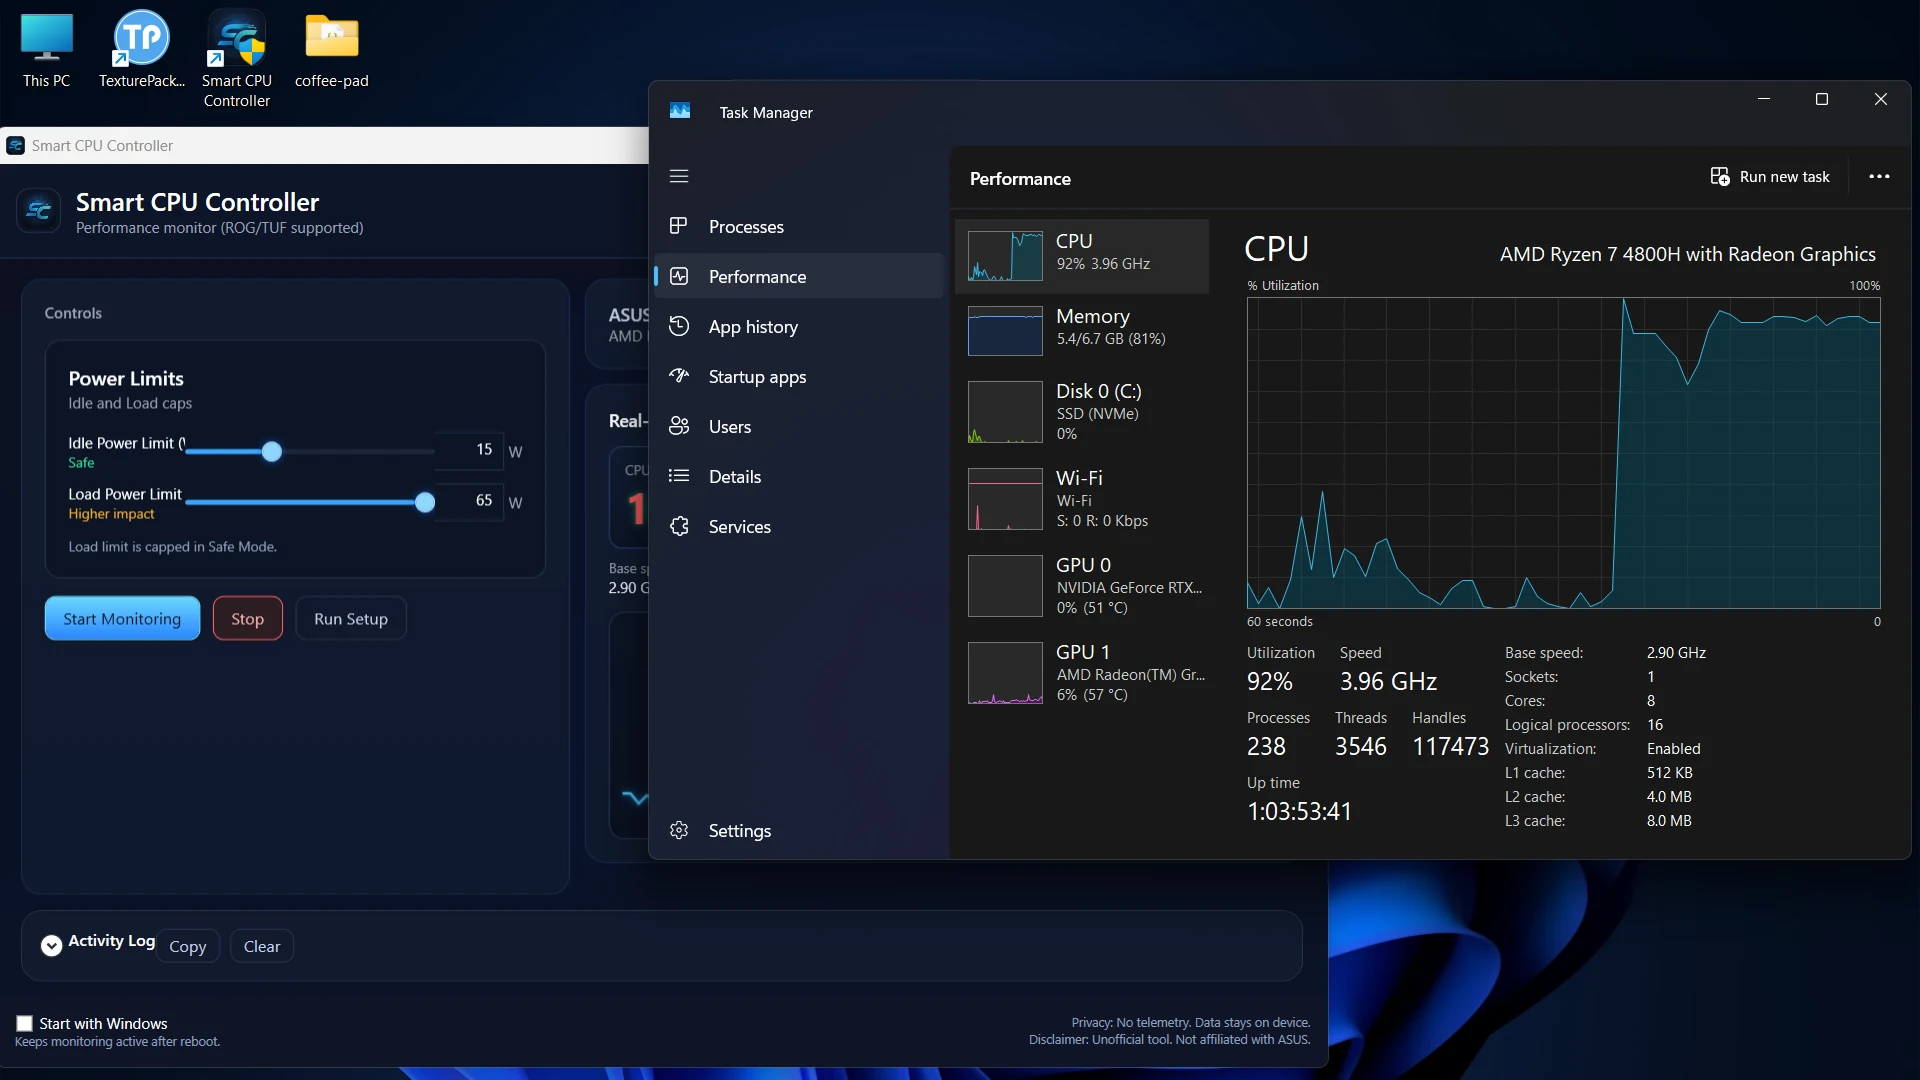Open Users page in Task Manager
The width and height of the screenshot is (1920, 1080).
799,427
